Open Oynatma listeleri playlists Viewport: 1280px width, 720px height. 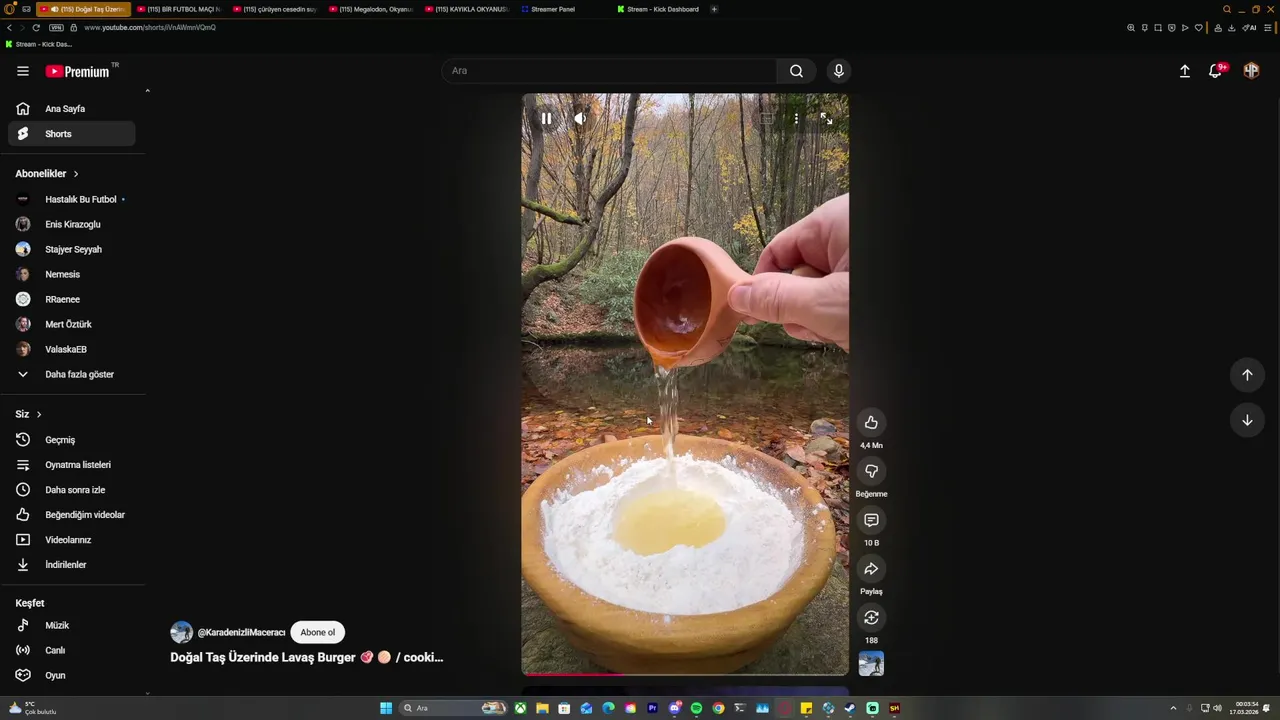coord(72,465)
